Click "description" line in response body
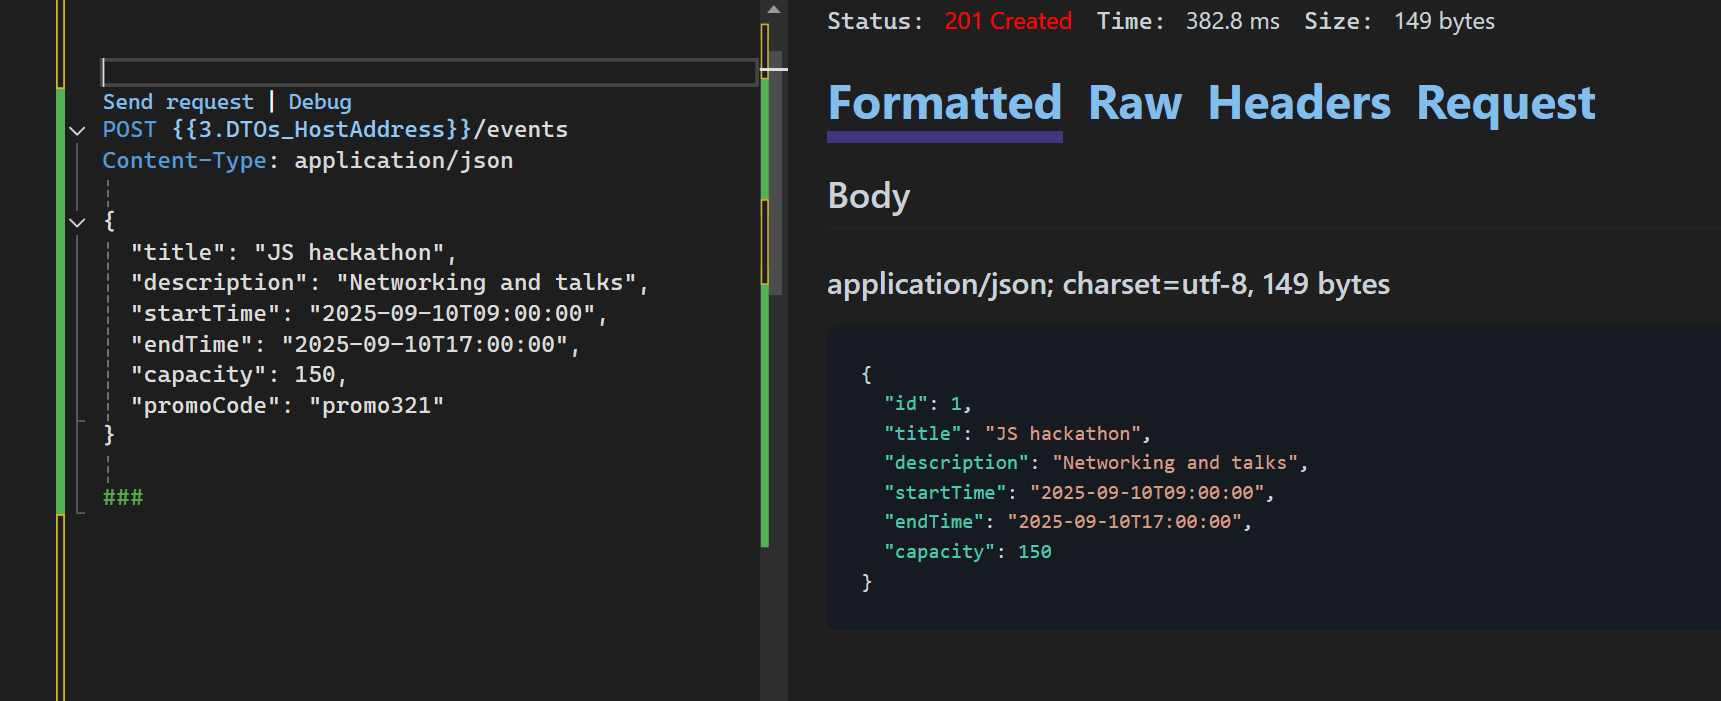This screenshot has width=1721, height=701. pyautogui.click(x=1096, y=463)
